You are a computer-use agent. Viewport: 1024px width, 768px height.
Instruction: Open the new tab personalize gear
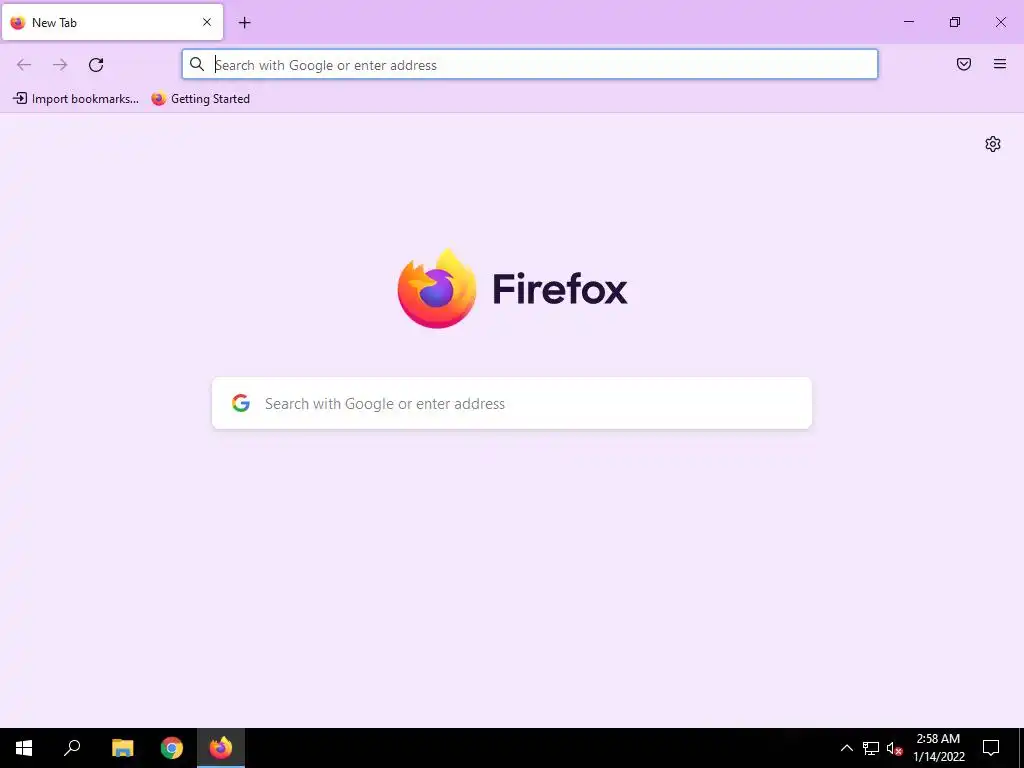[x=993, y=144]
